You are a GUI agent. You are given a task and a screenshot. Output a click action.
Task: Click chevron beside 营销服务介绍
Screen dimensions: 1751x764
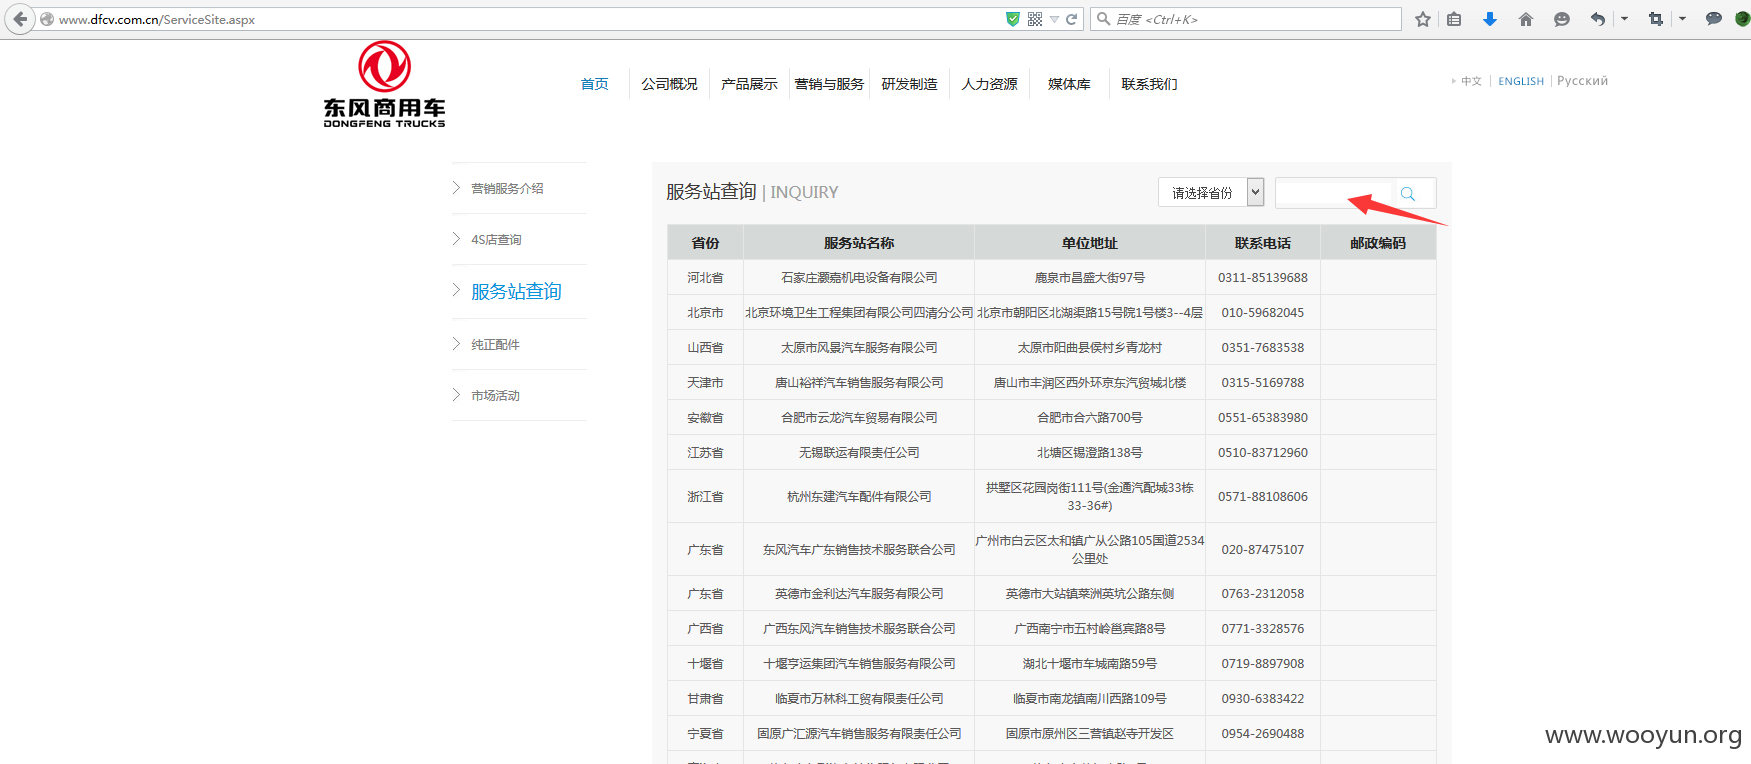tap(456, 188)
